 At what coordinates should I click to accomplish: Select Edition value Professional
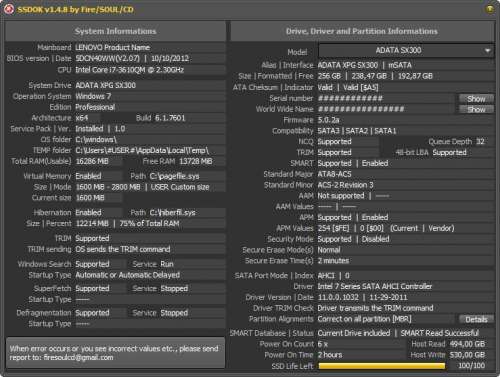click(x=95, y=107)
